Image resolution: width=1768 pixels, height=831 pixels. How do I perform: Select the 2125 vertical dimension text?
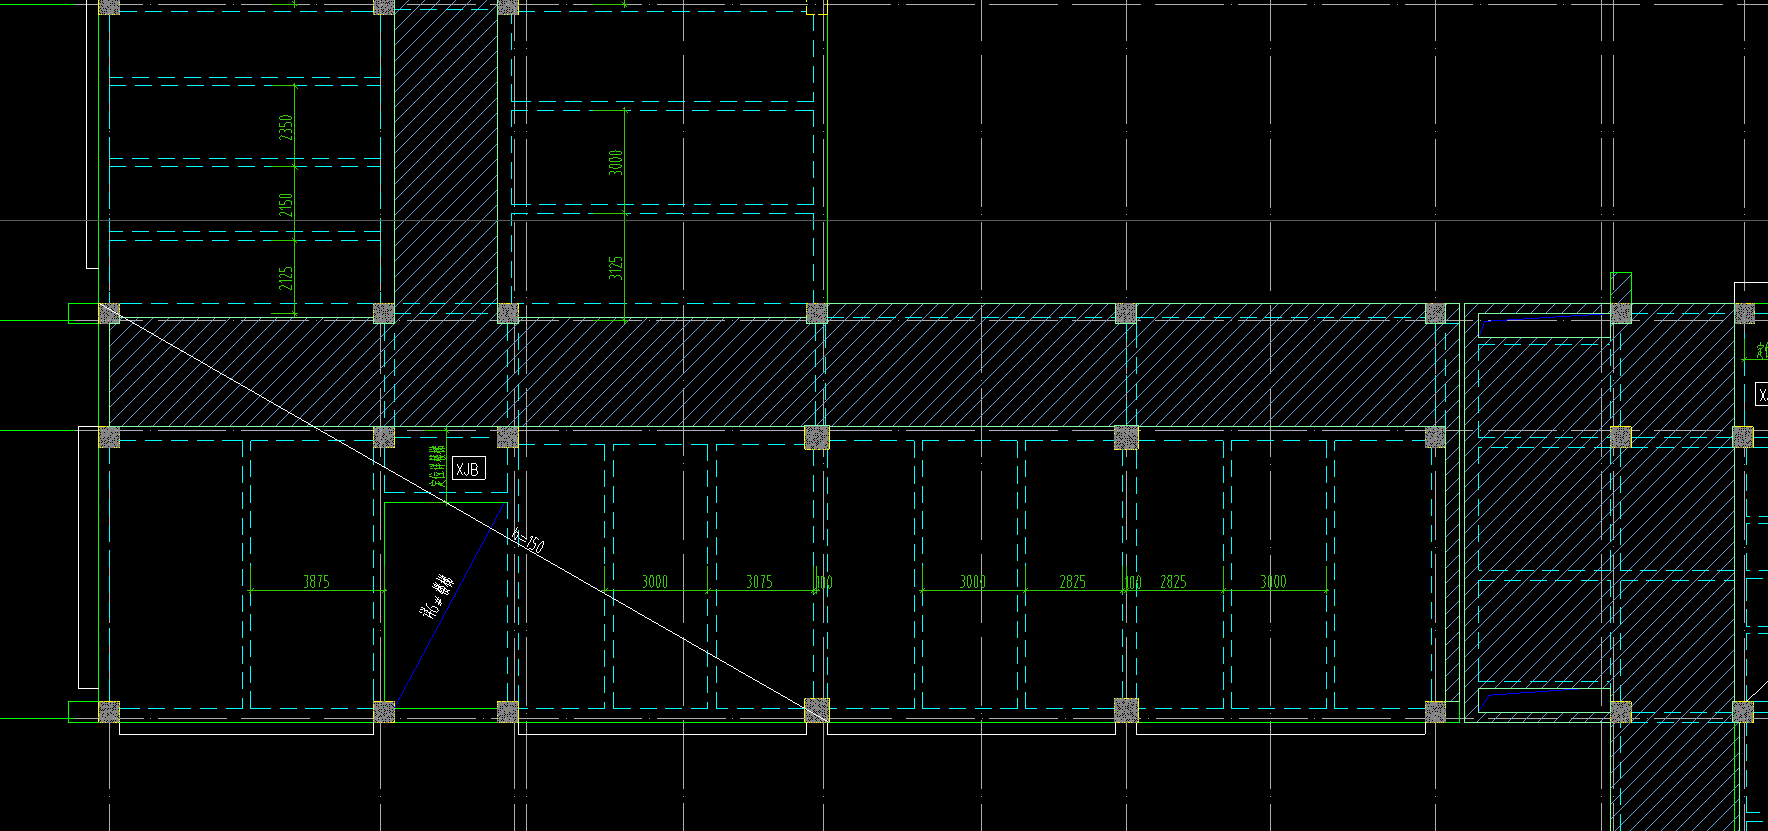pos(286,277)
